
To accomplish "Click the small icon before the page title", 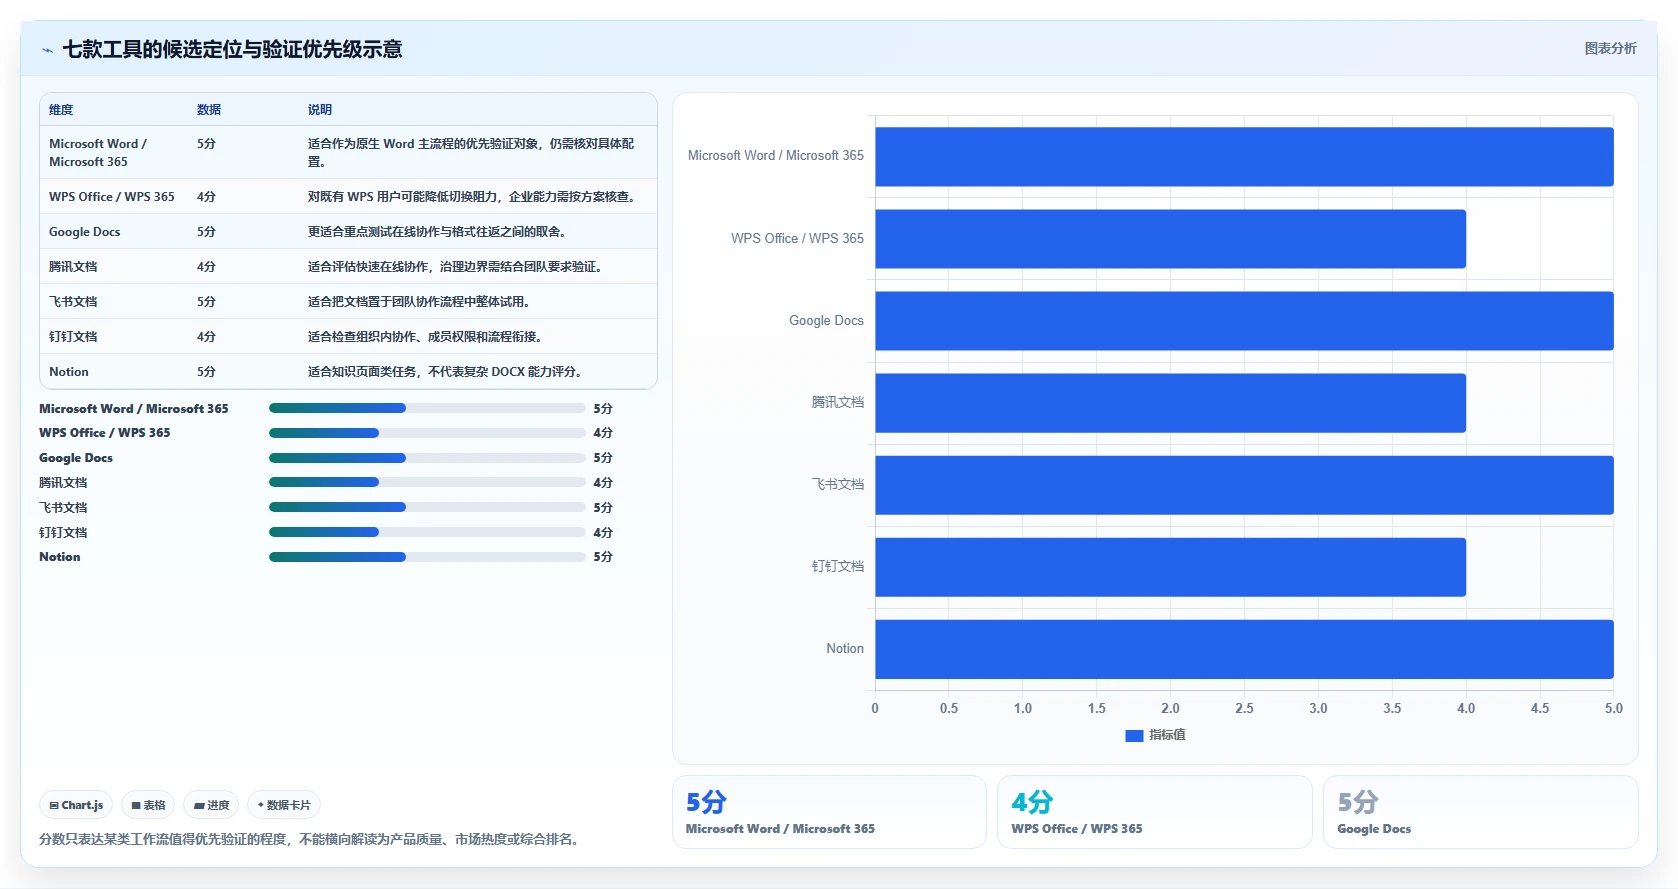I will click(x=47, y=50).
